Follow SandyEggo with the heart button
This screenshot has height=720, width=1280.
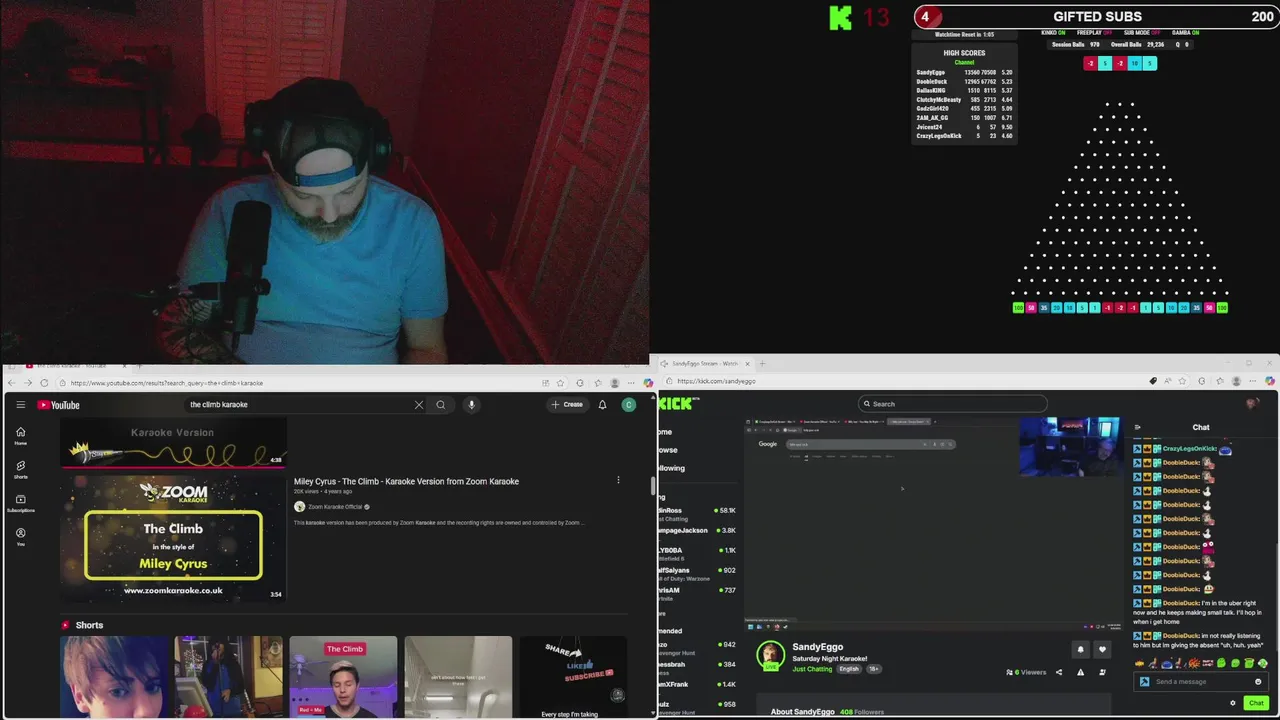[1102, 650]
